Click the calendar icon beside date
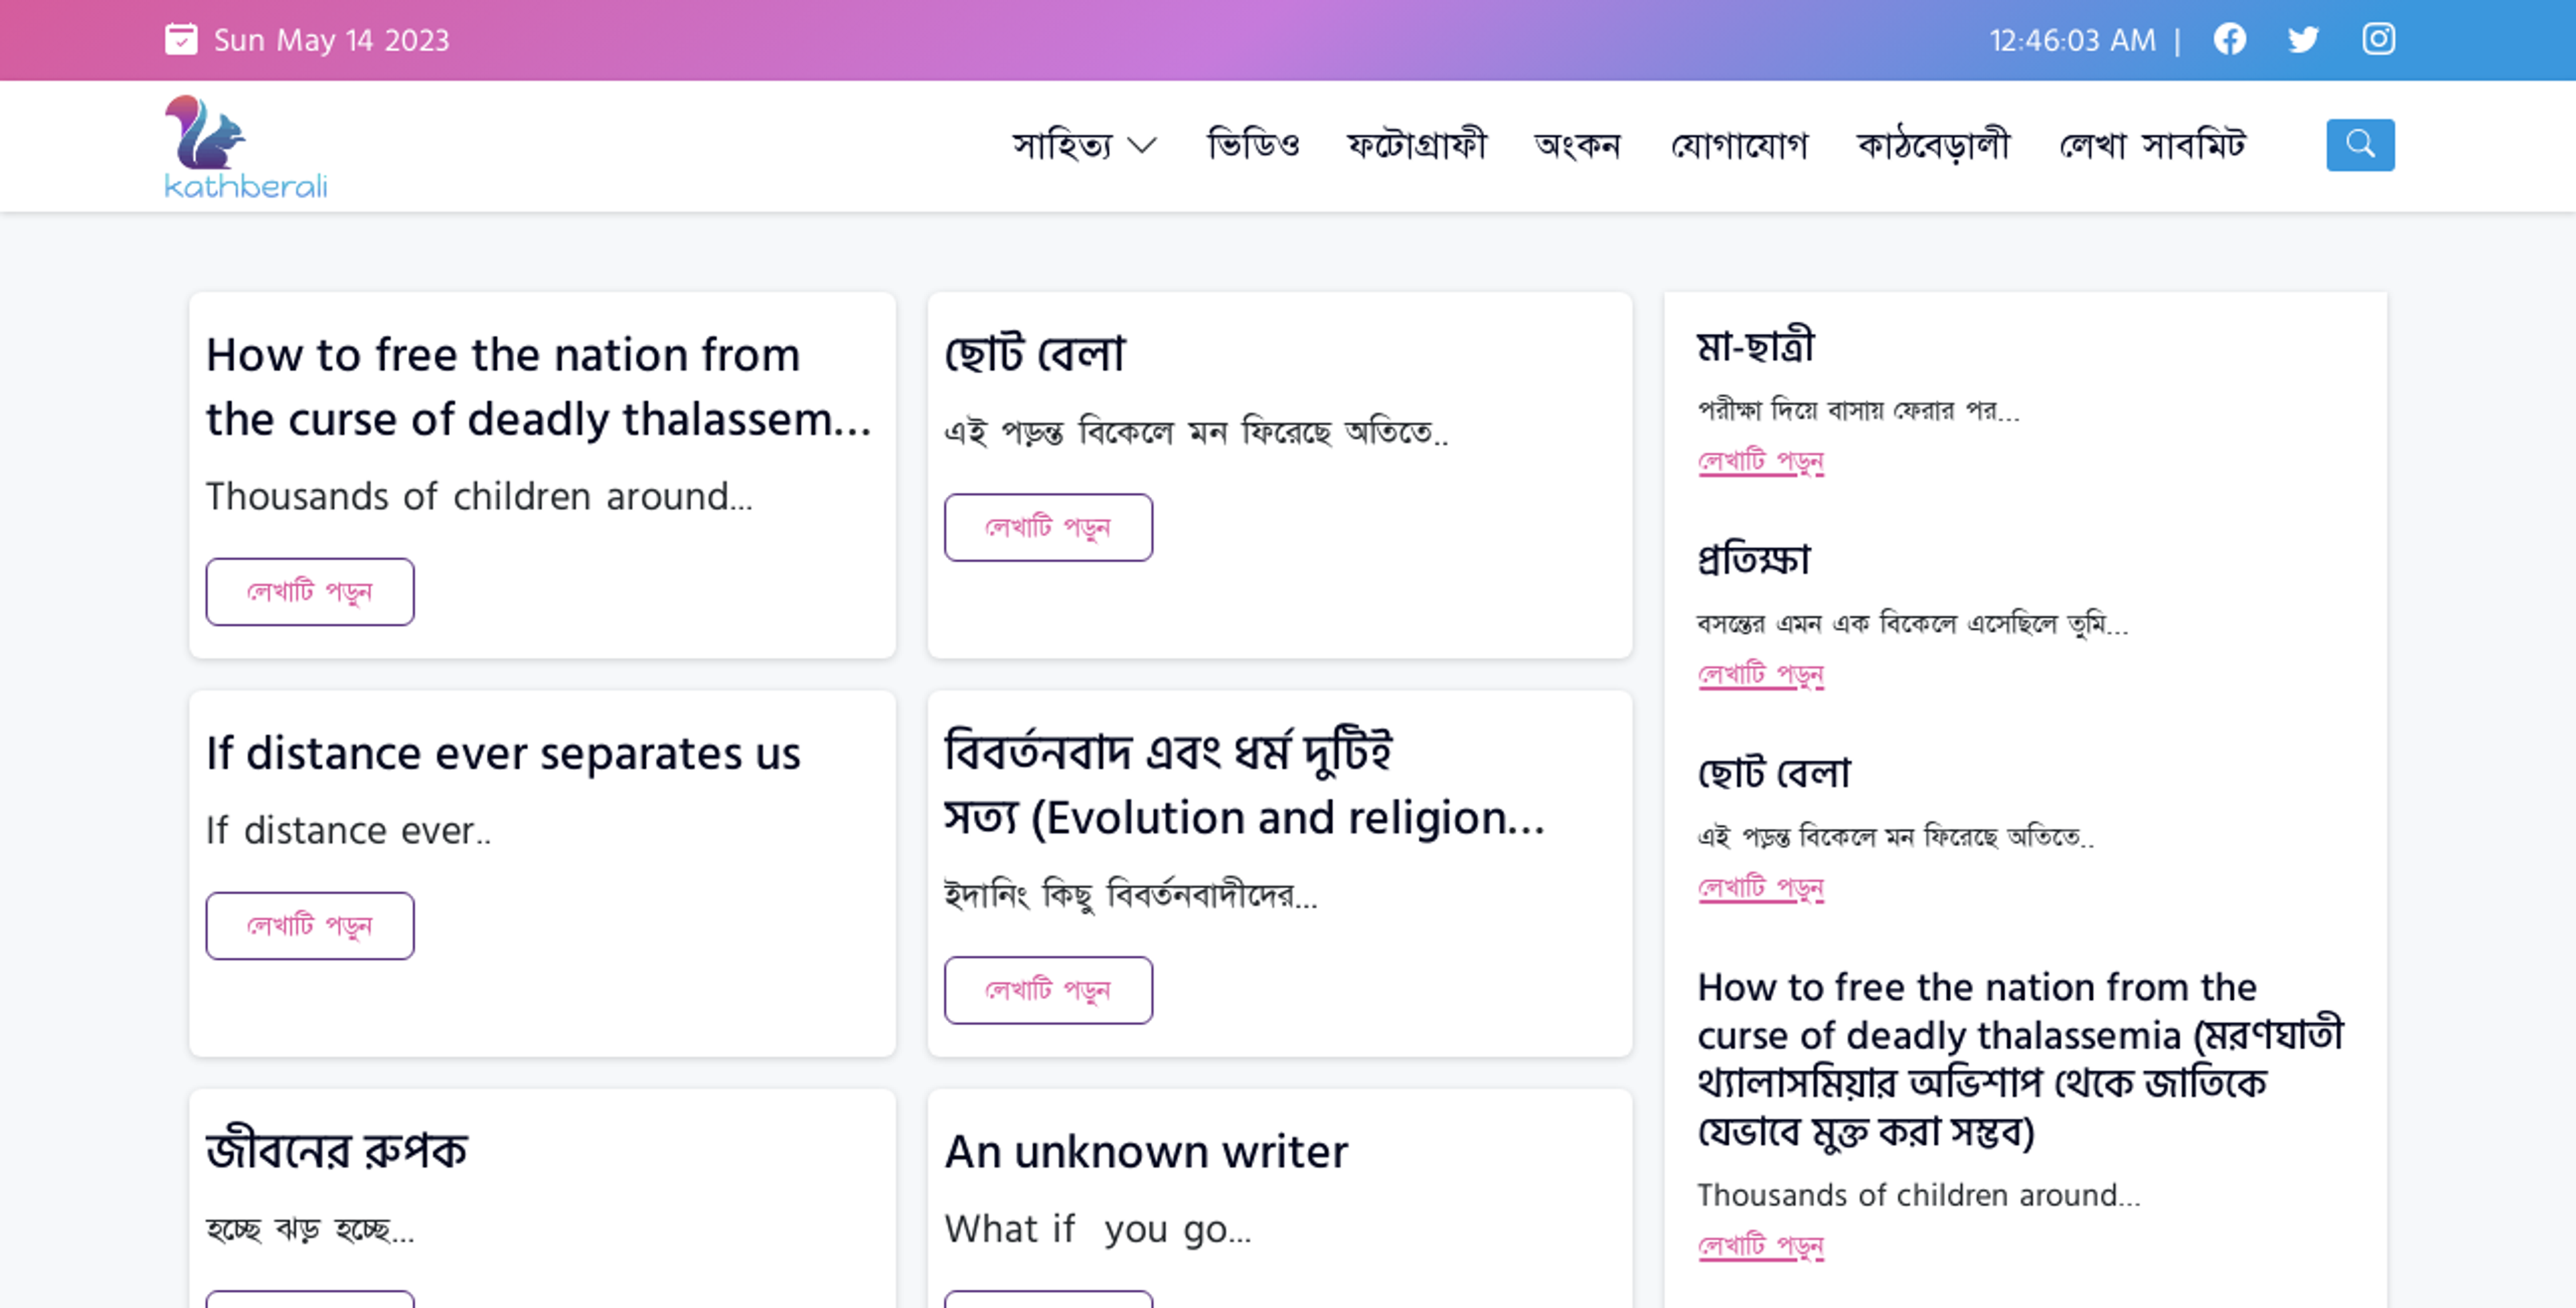This screenshot has width=2576, height=1308. [181, 39]
